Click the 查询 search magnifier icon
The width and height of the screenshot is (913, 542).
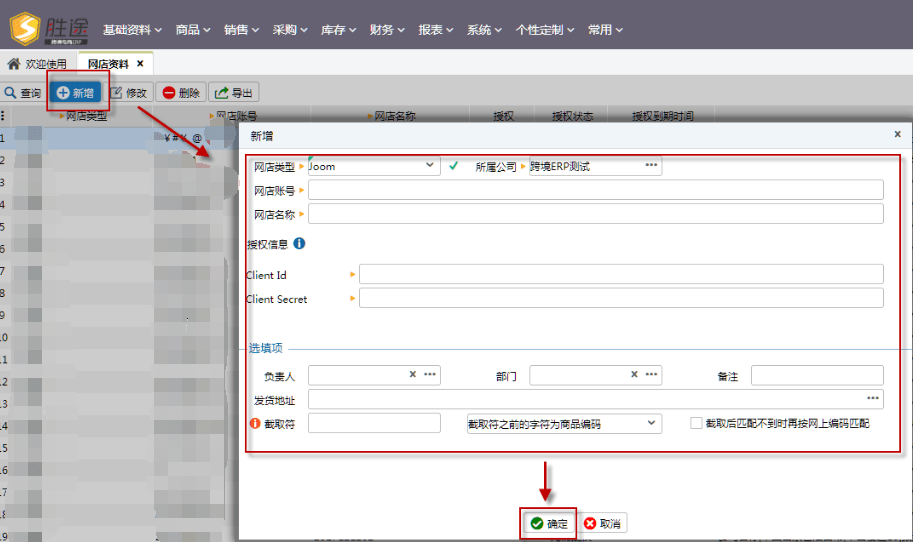tap(10, 93)
